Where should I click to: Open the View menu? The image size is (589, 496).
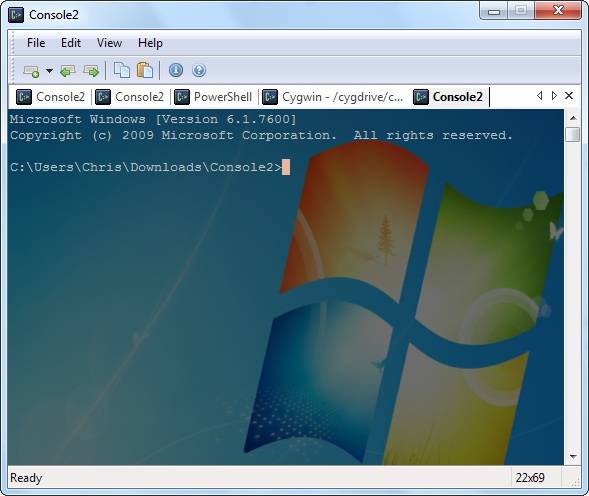(109, 43)
